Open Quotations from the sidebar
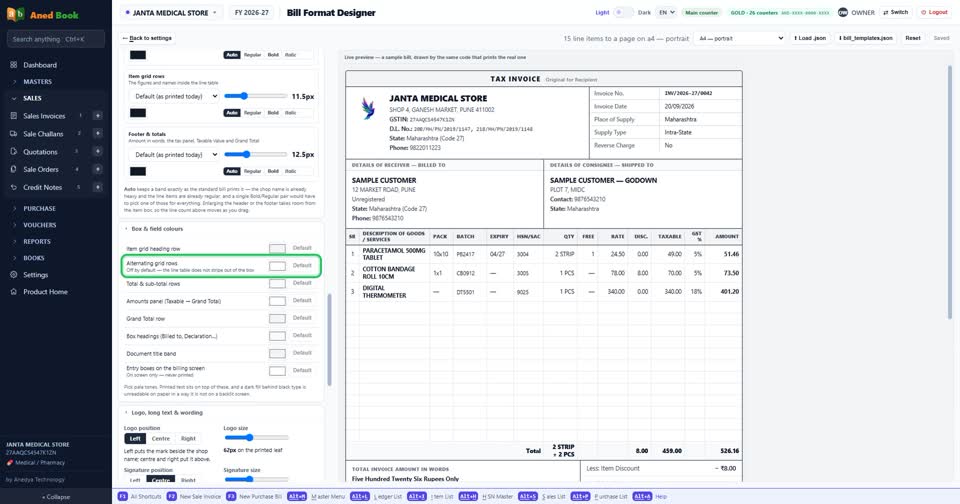 pos(40,151)
